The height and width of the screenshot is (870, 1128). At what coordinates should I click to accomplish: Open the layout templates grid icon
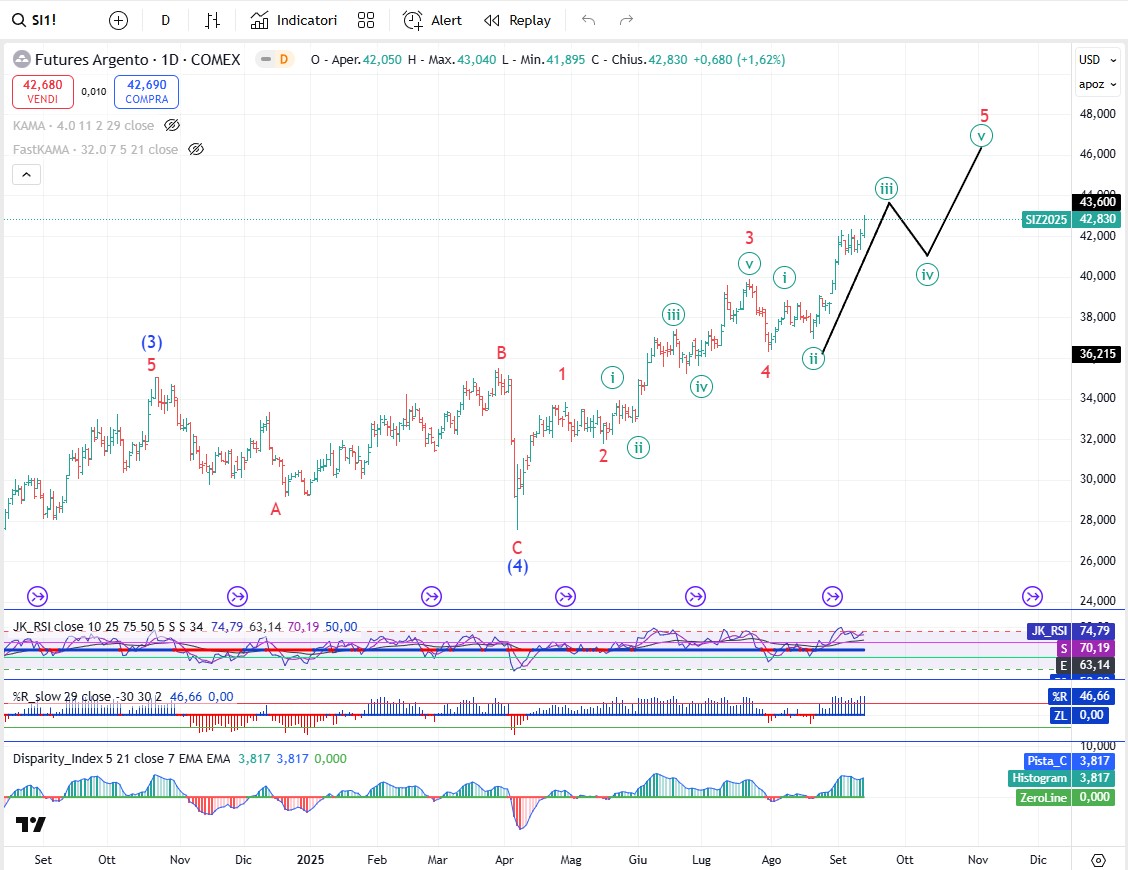tap(366, 20)
